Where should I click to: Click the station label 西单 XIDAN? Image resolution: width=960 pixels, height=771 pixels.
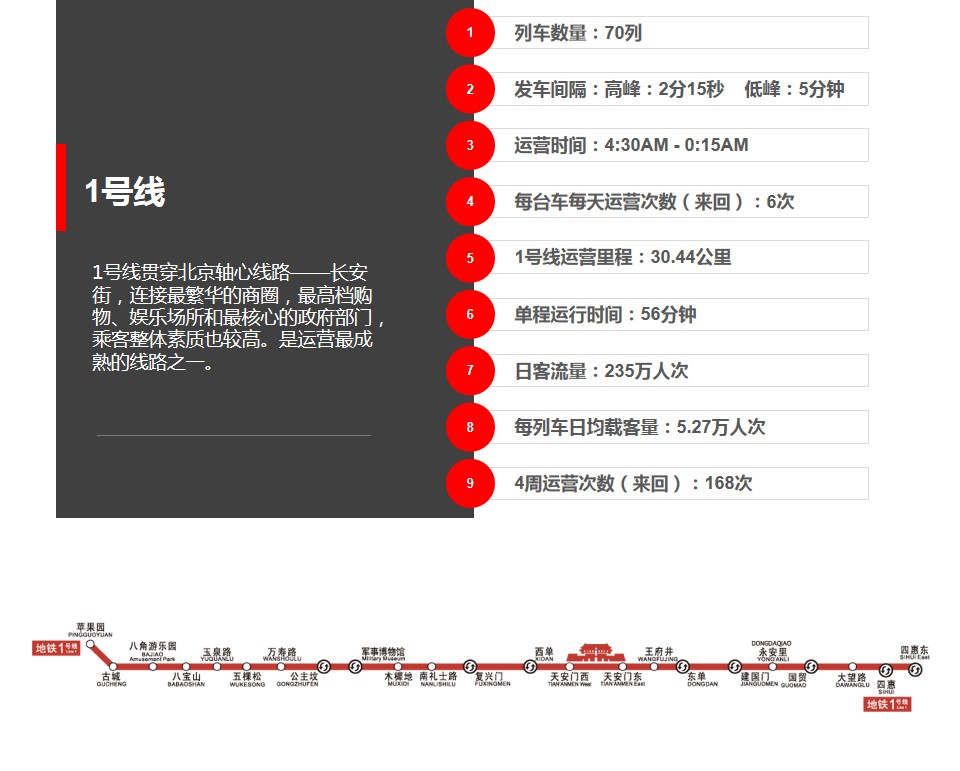pyautogui.click(x=544, y=655)
